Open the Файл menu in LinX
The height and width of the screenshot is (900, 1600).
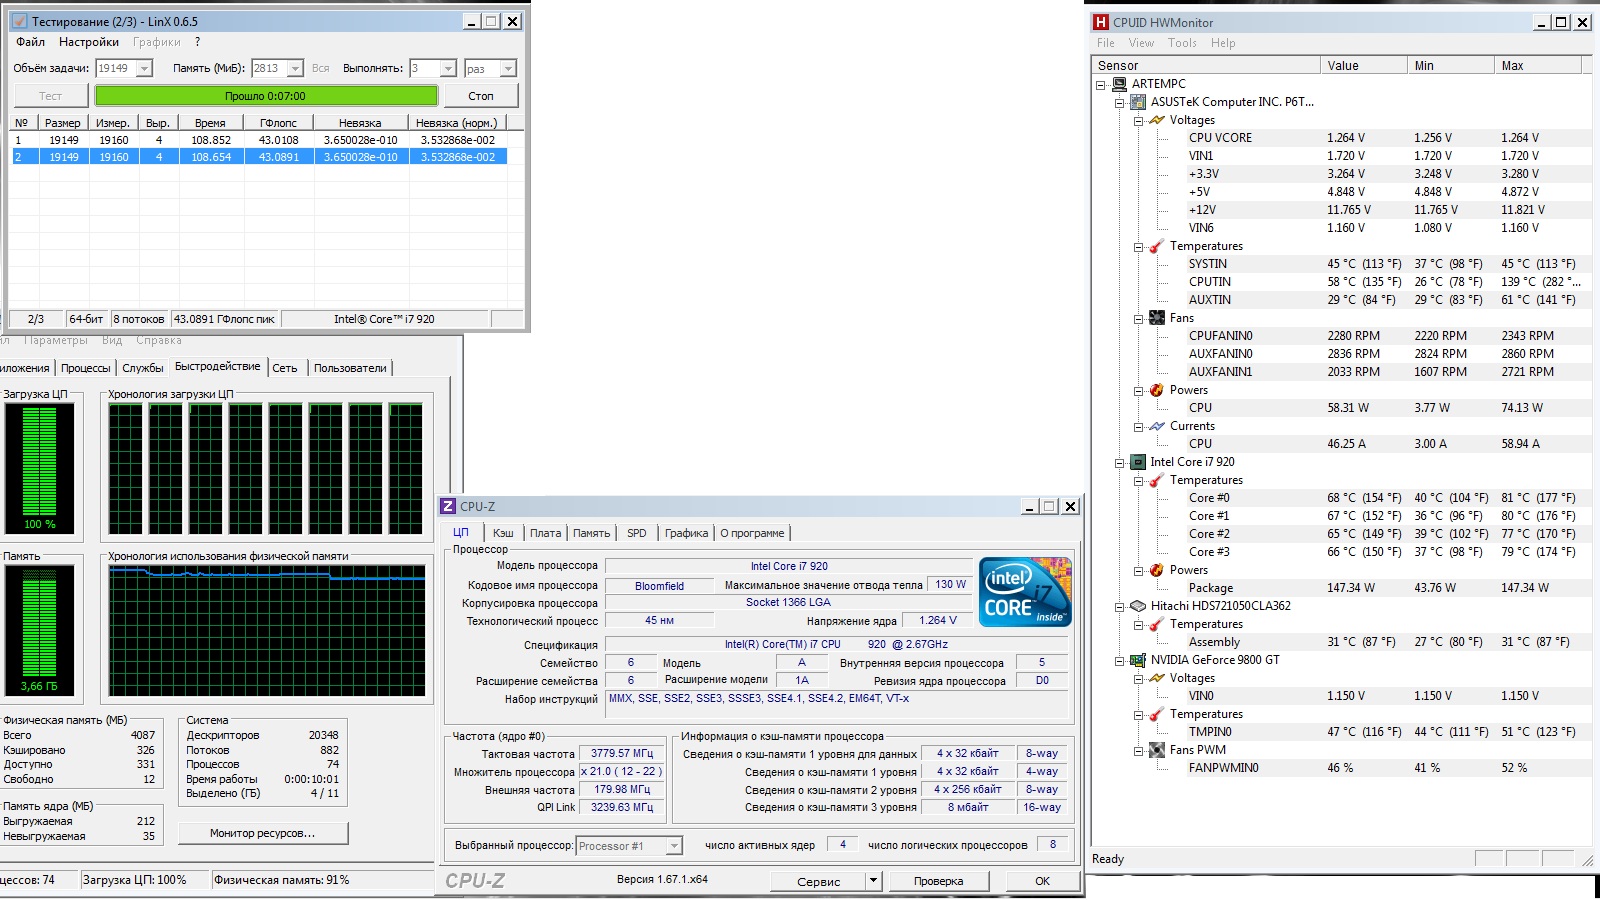point(30,42)
